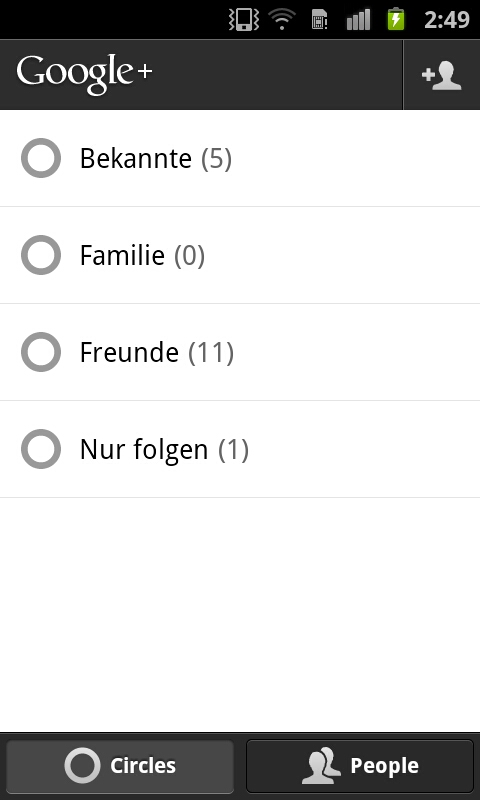
Task: Tap the circle icon beside Familie
Action: pos(41,255)
